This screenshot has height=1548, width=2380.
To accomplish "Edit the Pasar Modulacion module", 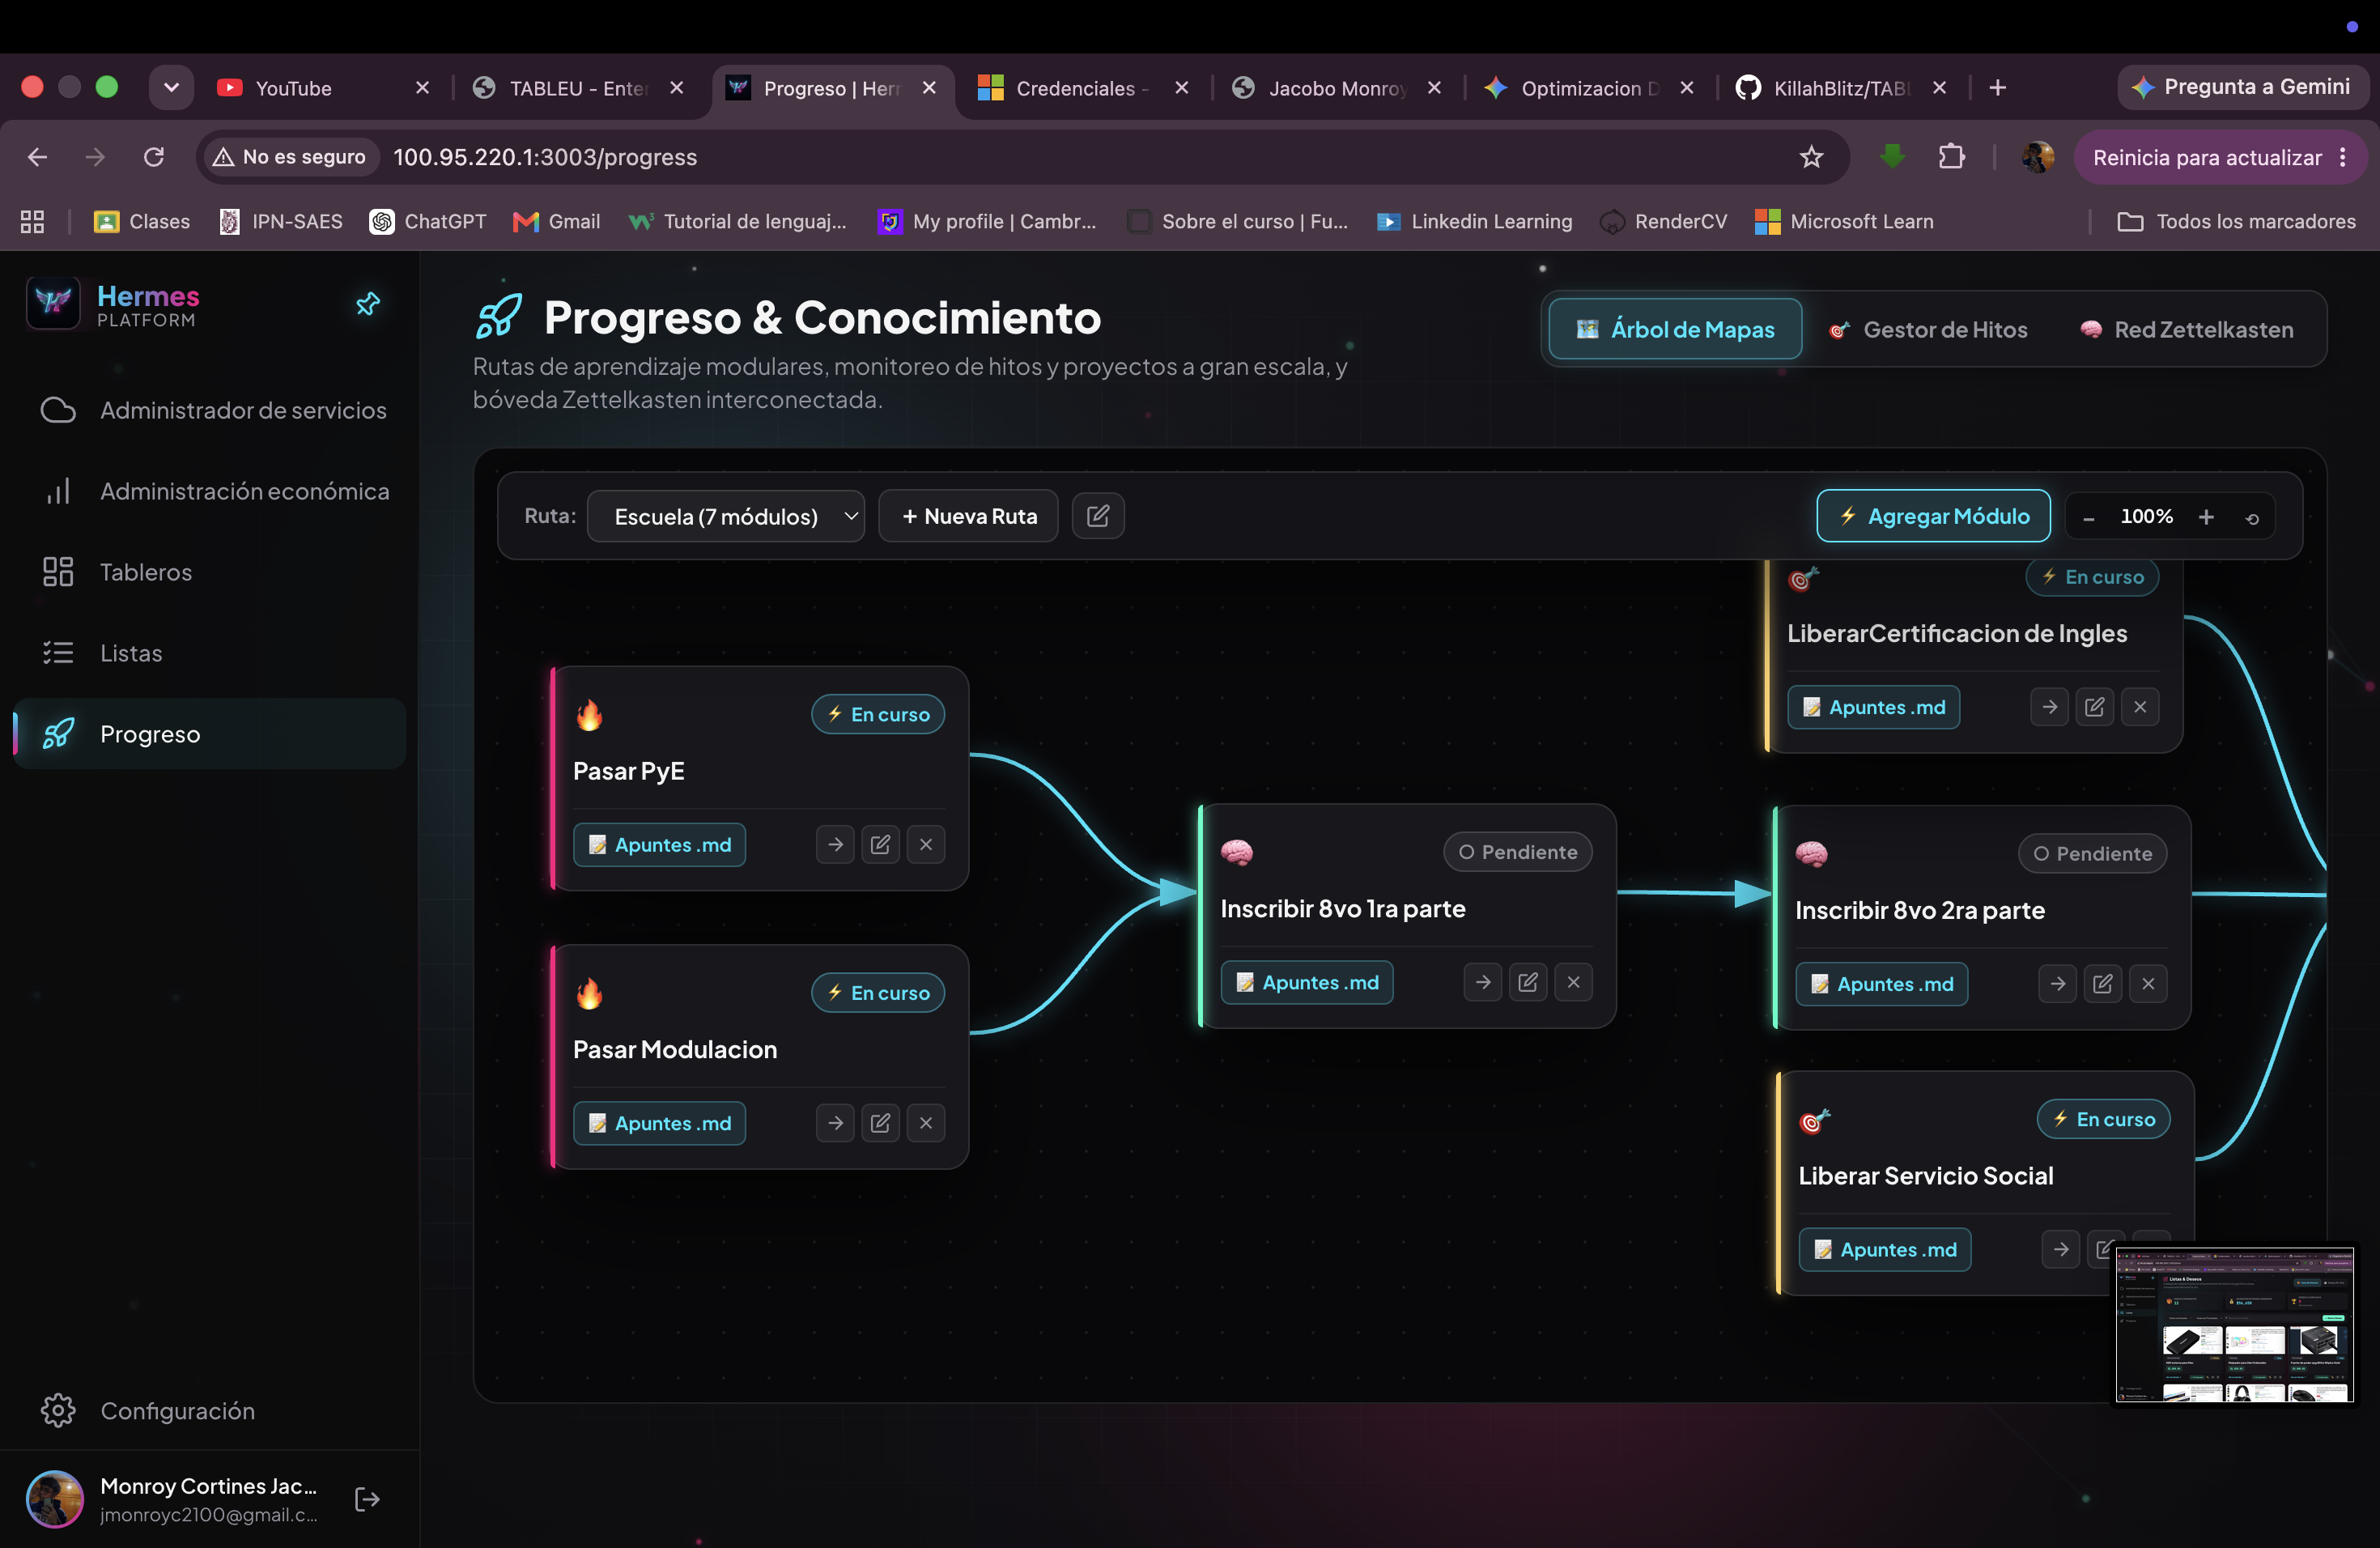I will tap(880, 1123).
